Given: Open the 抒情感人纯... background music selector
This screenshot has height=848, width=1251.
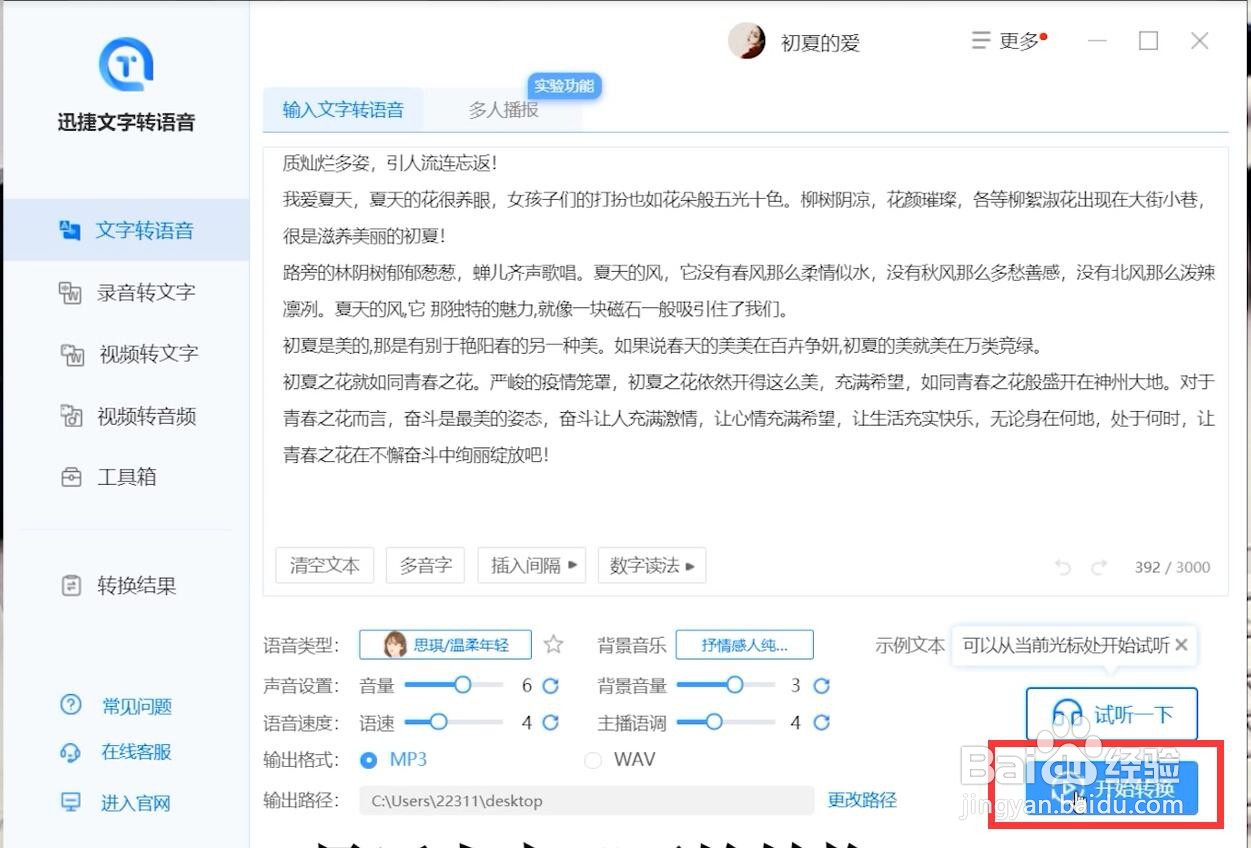Looking at the screenshot, I should coord(744,645).
